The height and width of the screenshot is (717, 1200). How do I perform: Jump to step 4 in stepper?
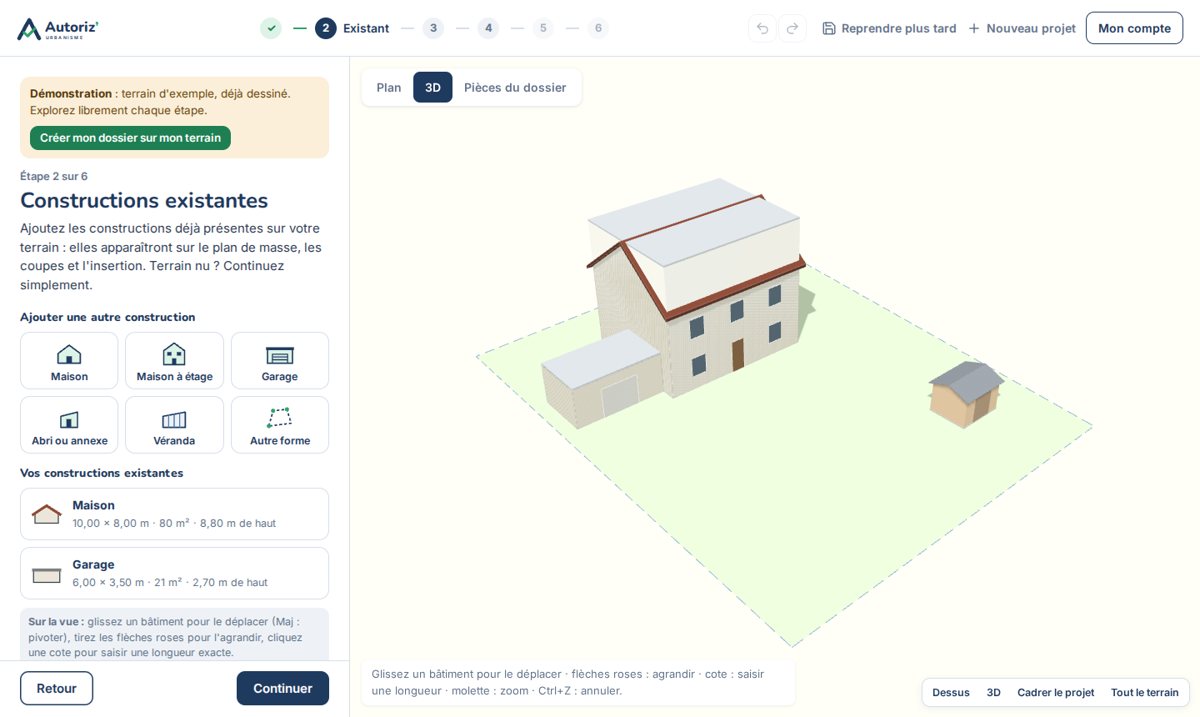pyautogui.click(x=488, y=28)
